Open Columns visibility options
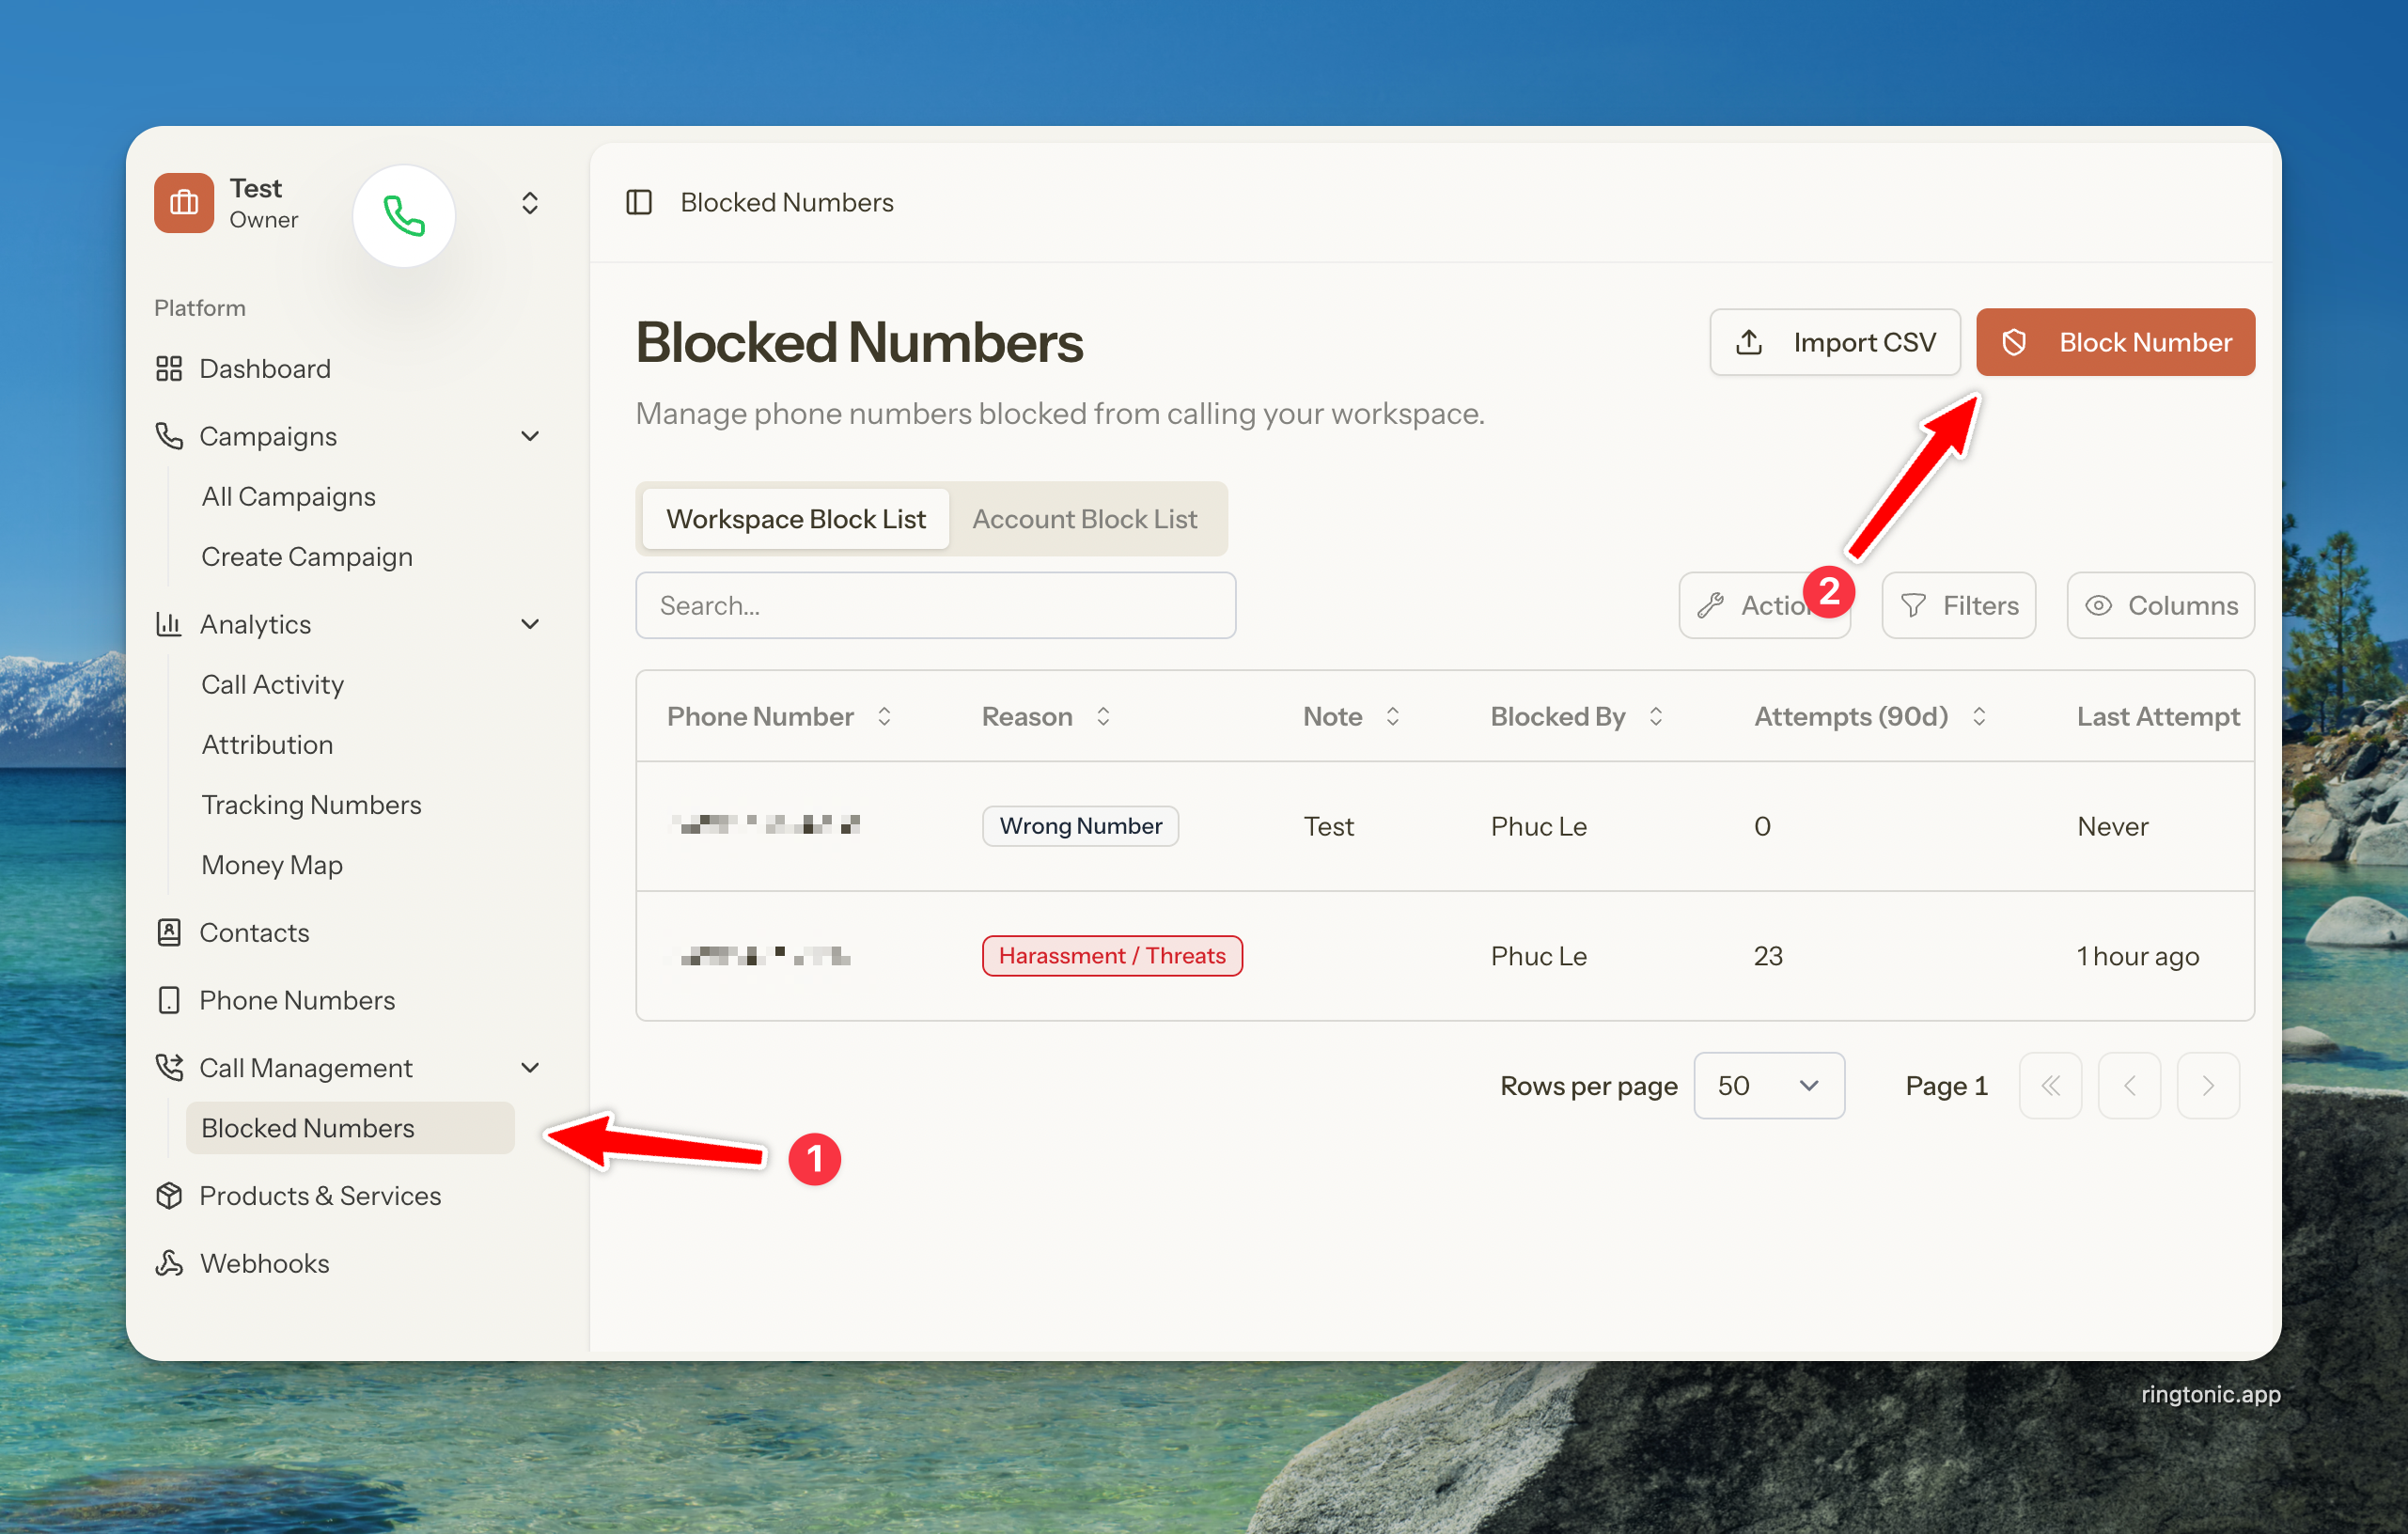The width and height of the screenshot is (2408, 1534). point(2160,605)
